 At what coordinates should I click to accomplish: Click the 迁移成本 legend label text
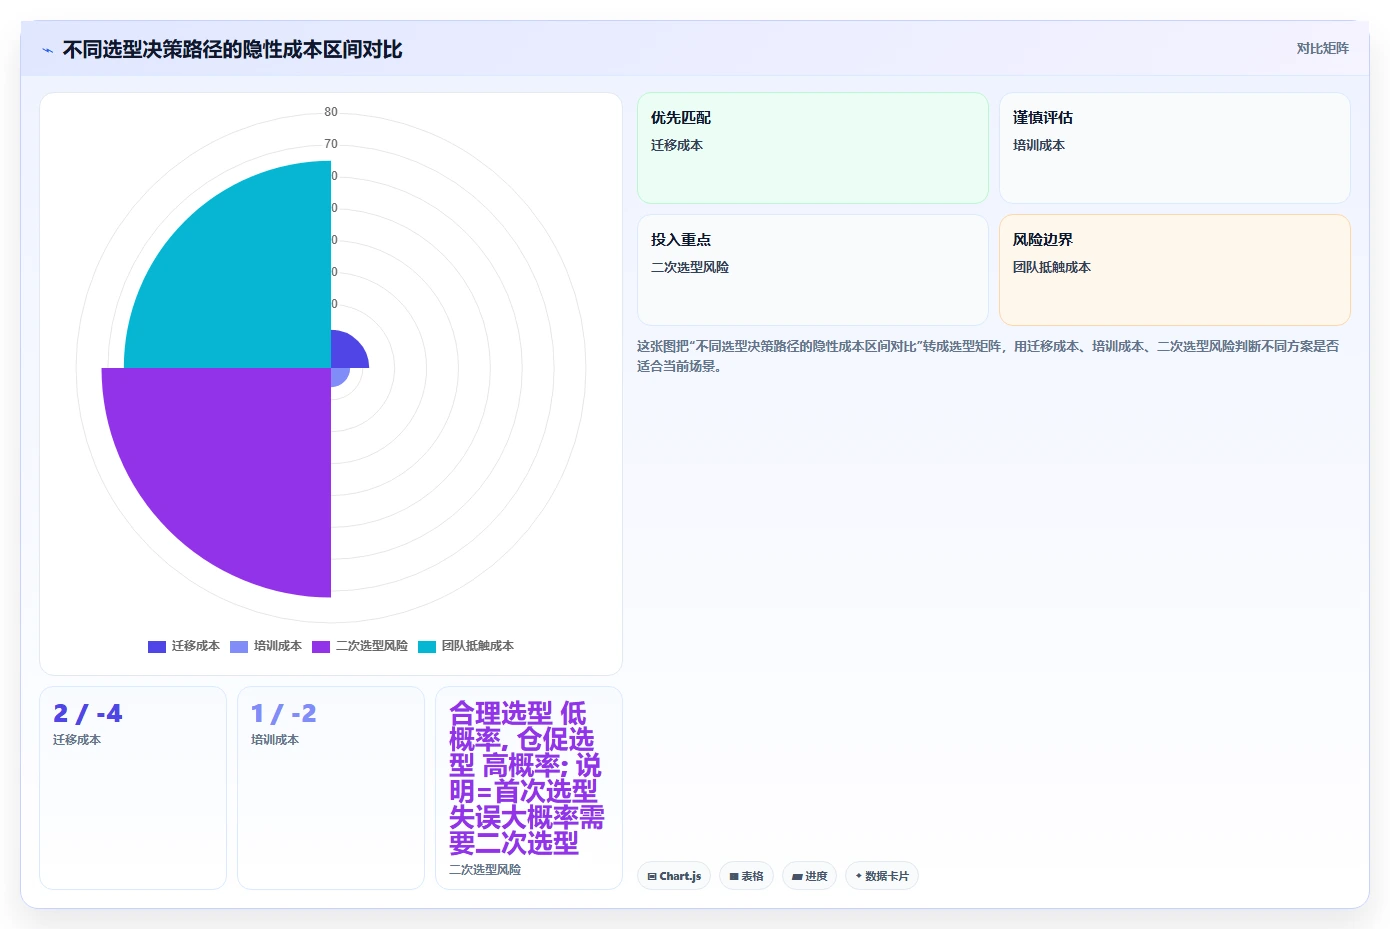click(195, 646)
